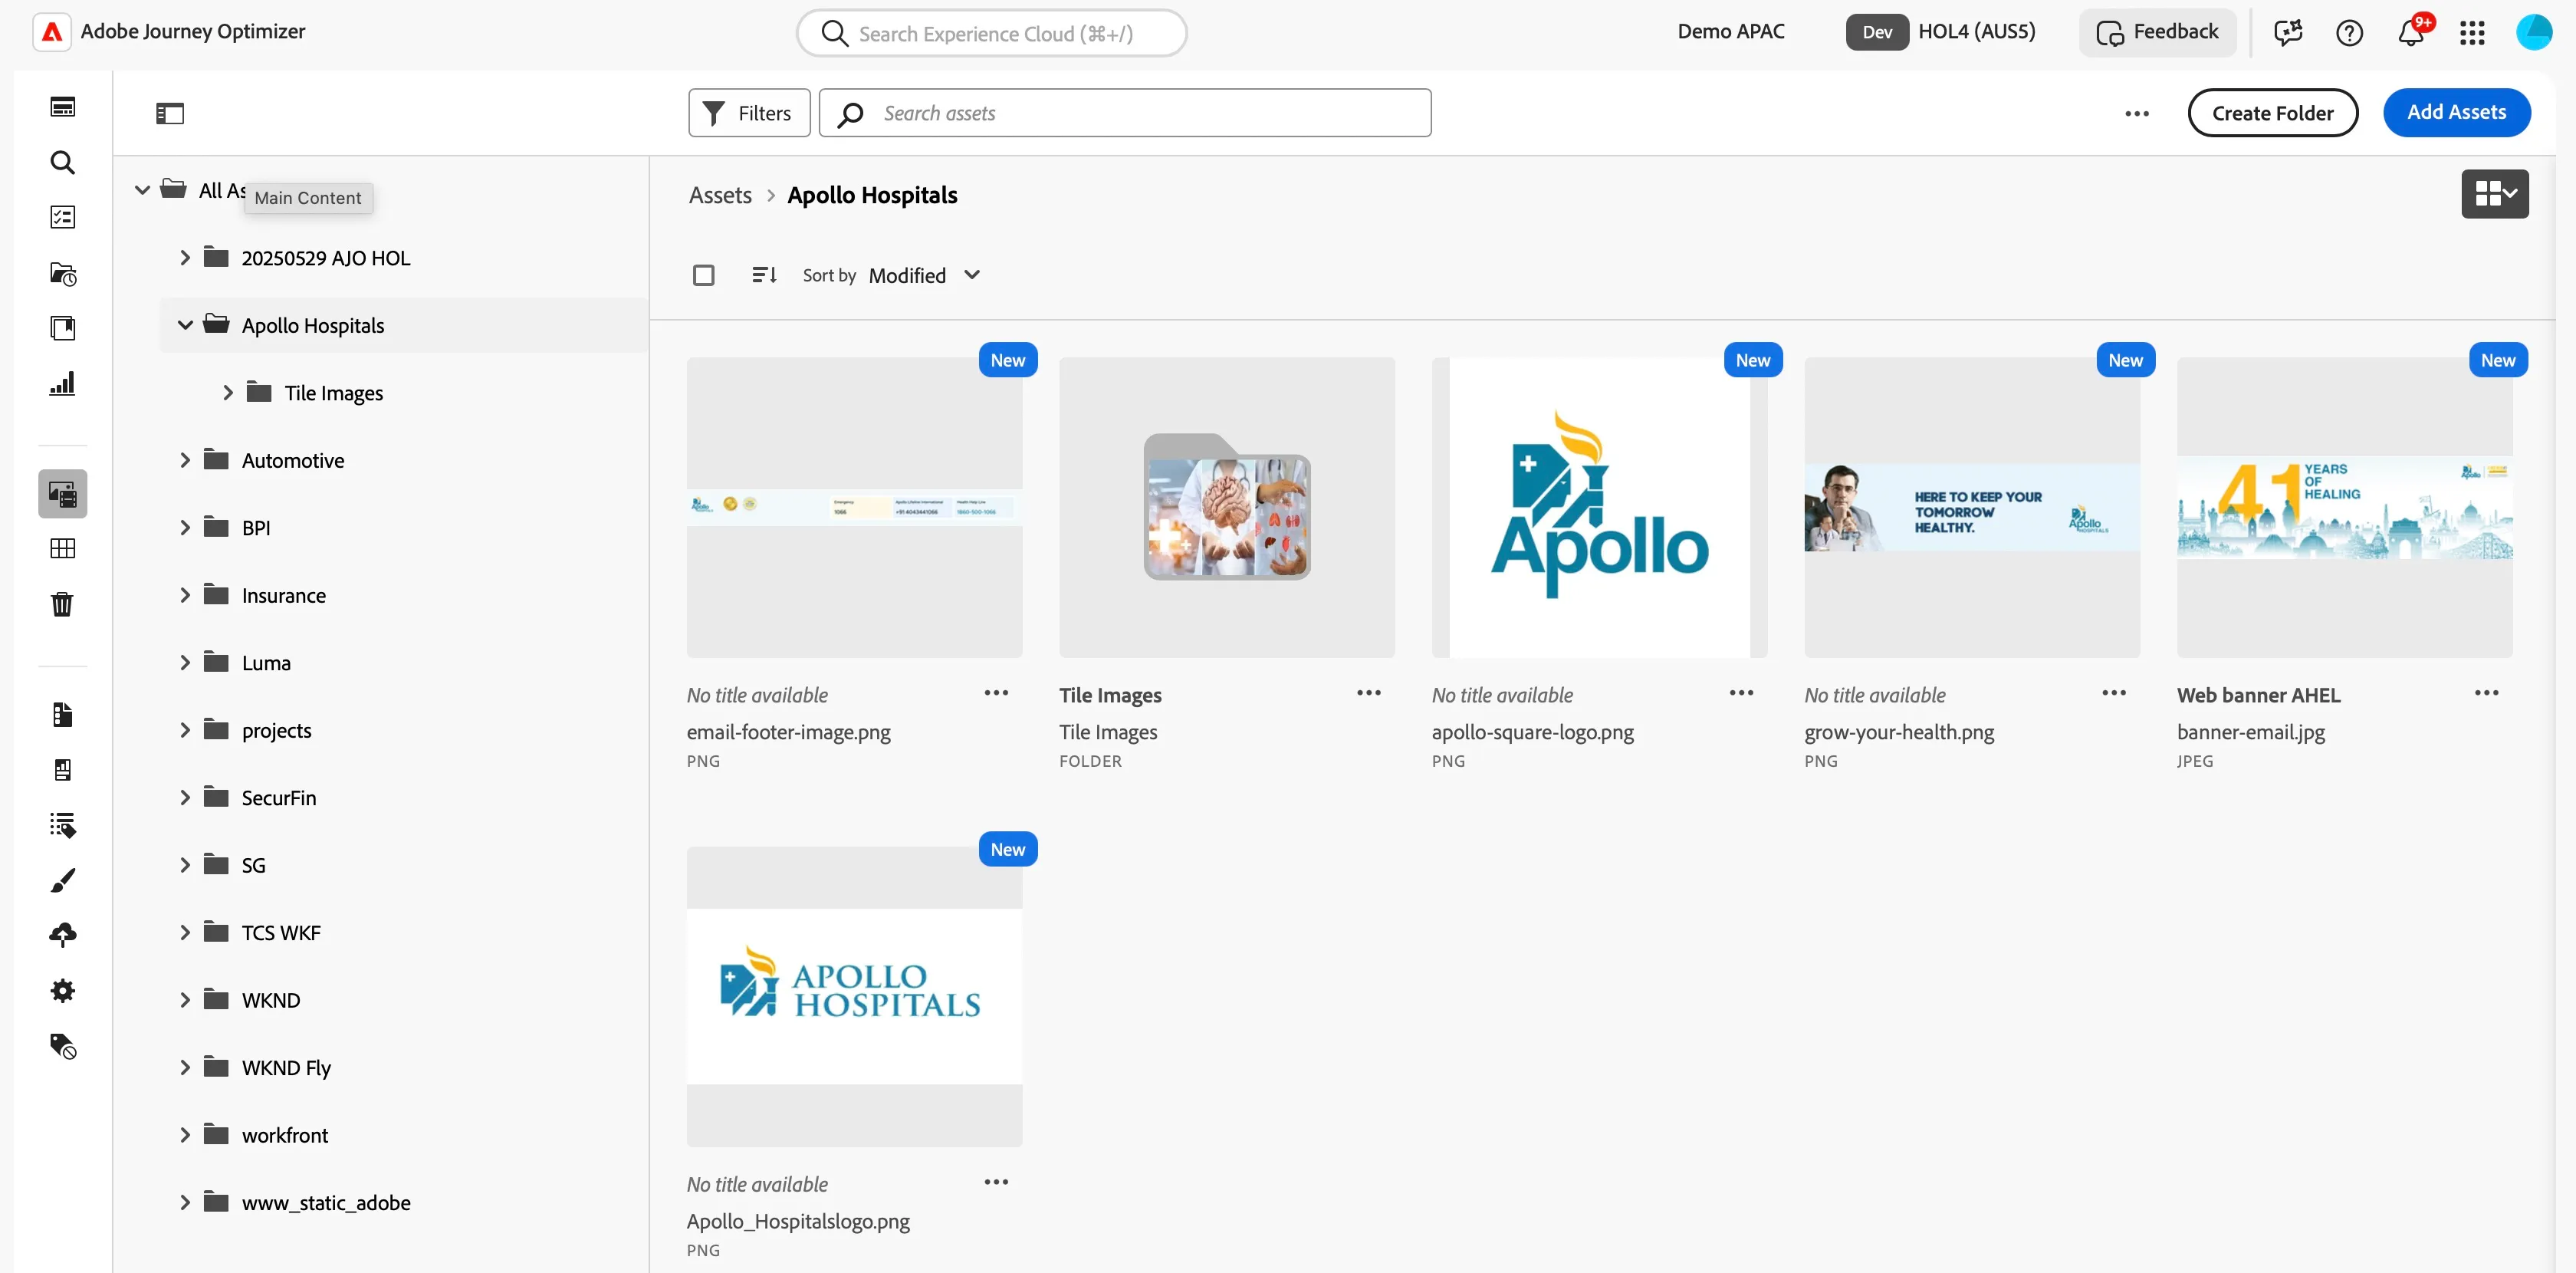Screen dimensions: 2576x1273
Task: Click the Feedback button
Action: pyautogui.click(x=2157, y=32)
